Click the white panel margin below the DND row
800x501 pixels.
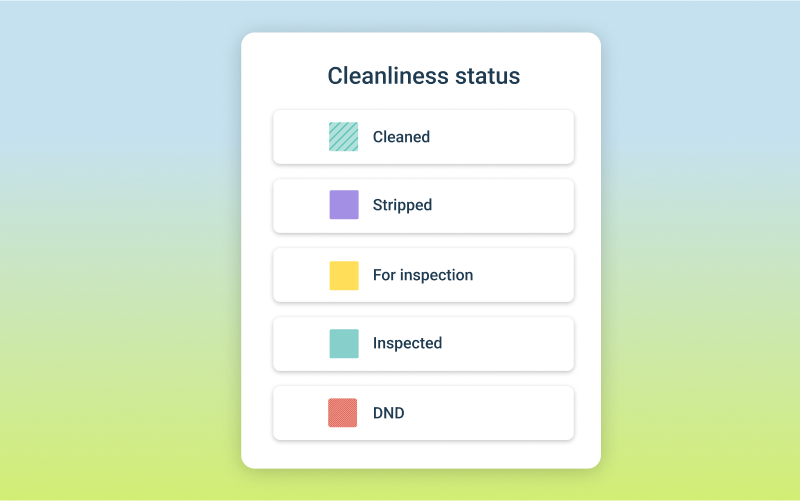click(x=420, y=454)
